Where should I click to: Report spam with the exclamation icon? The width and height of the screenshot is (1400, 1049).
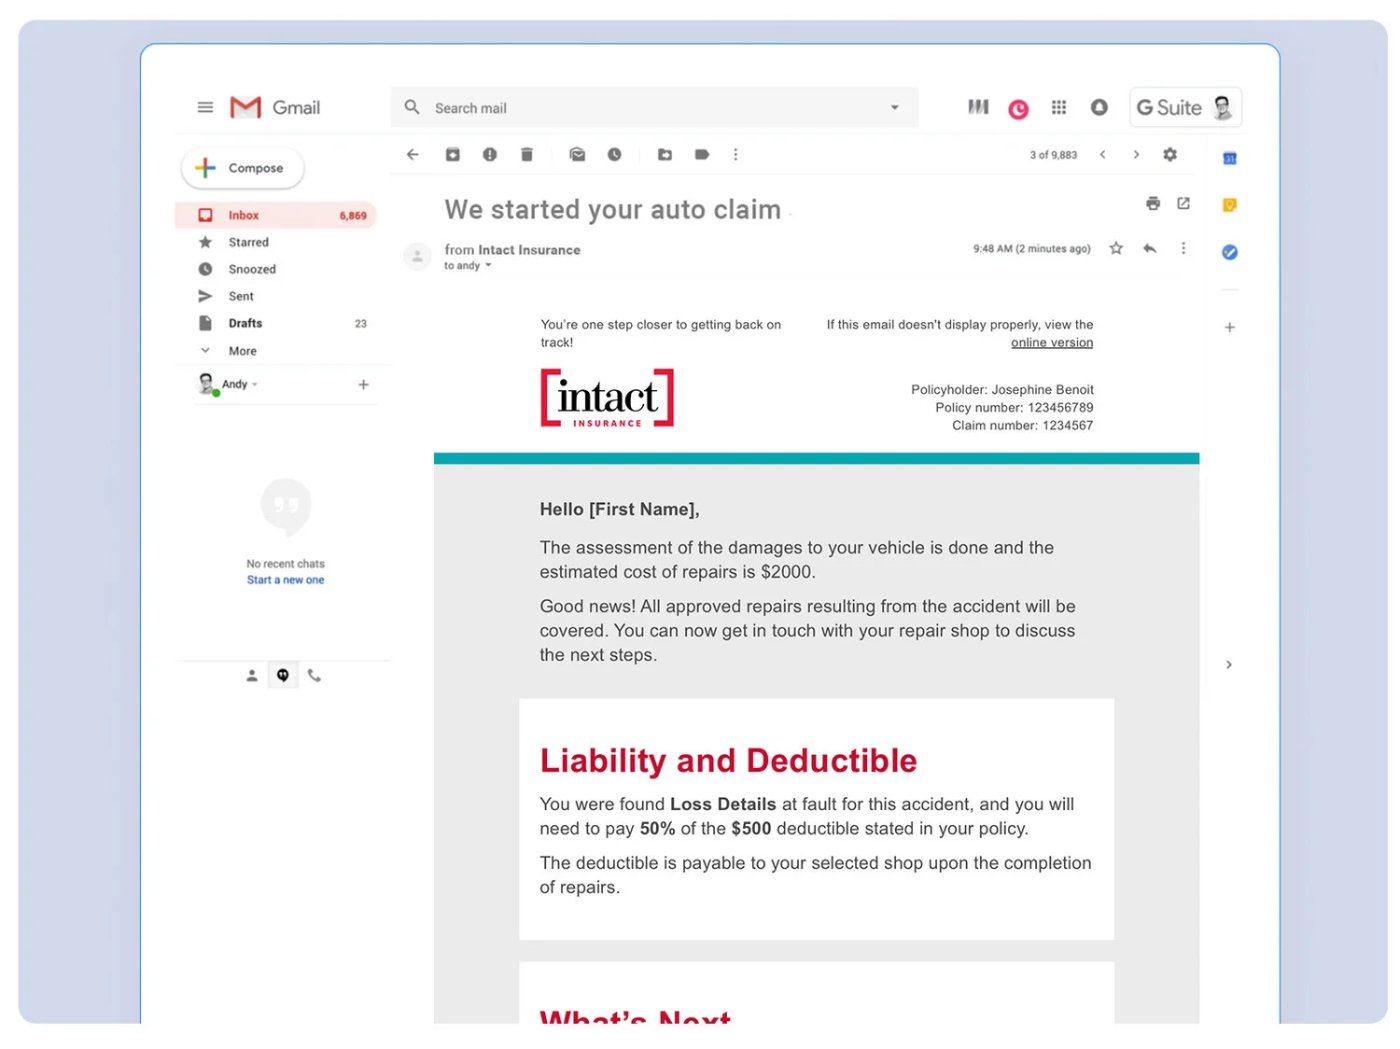(x=489, y=154)
